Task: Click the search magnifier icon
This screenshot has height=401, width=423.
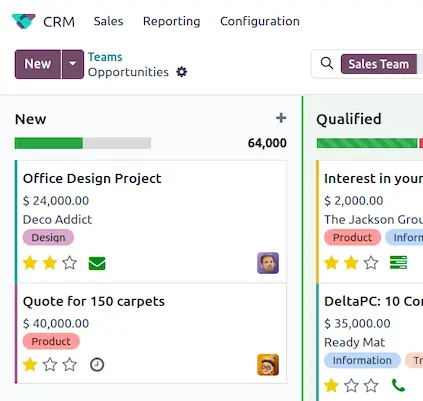Action: click(x=327, y=63)
